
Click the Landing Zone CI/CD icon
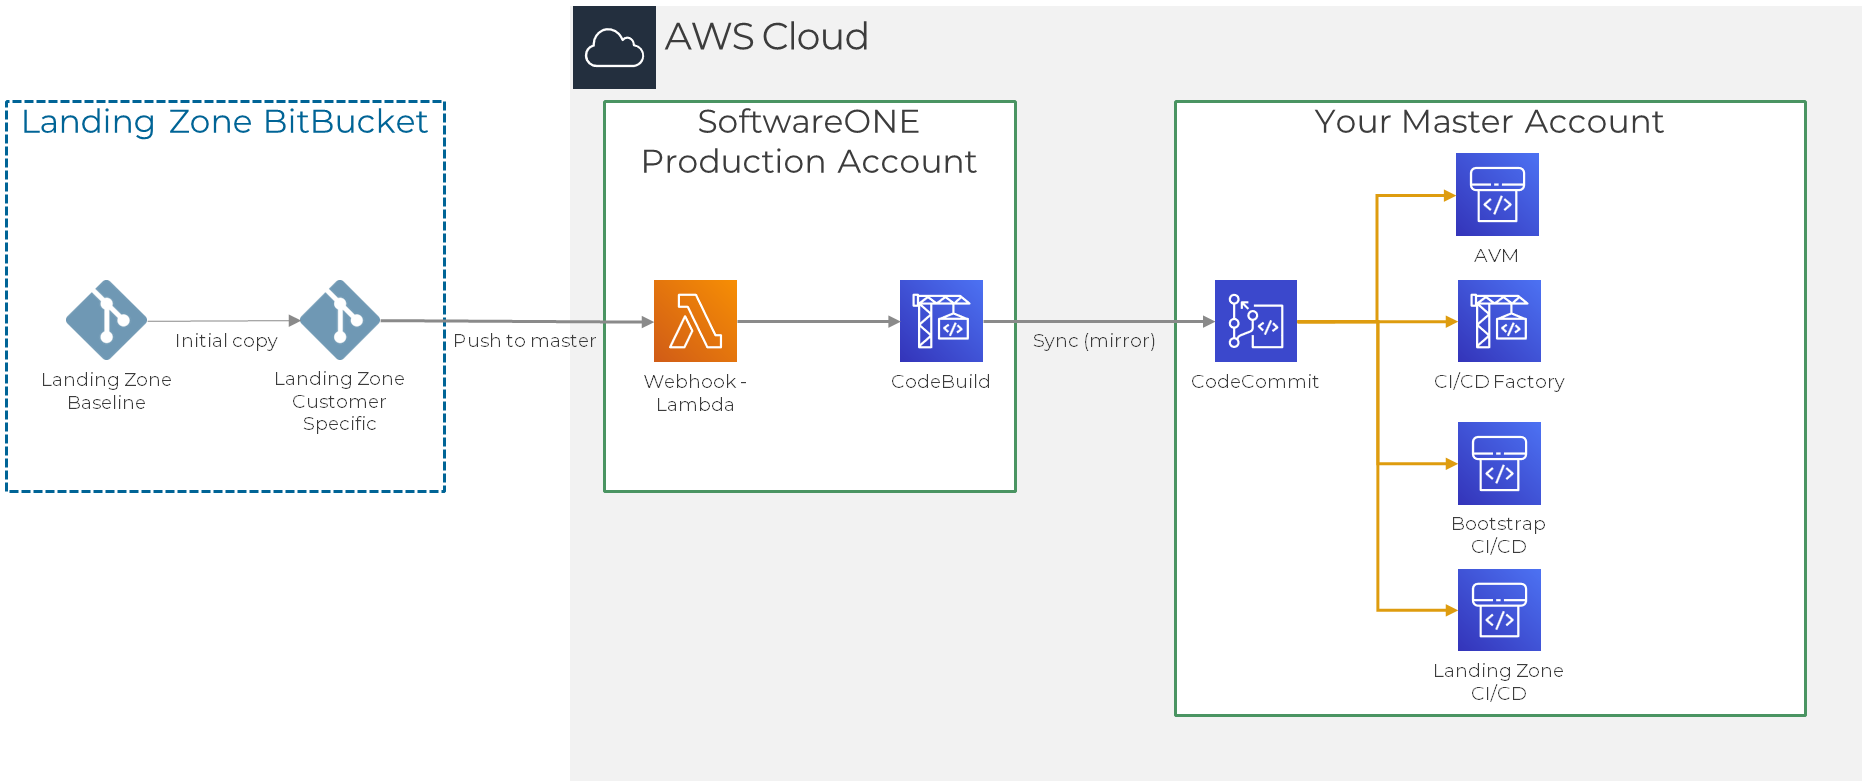pos(1499,610)
